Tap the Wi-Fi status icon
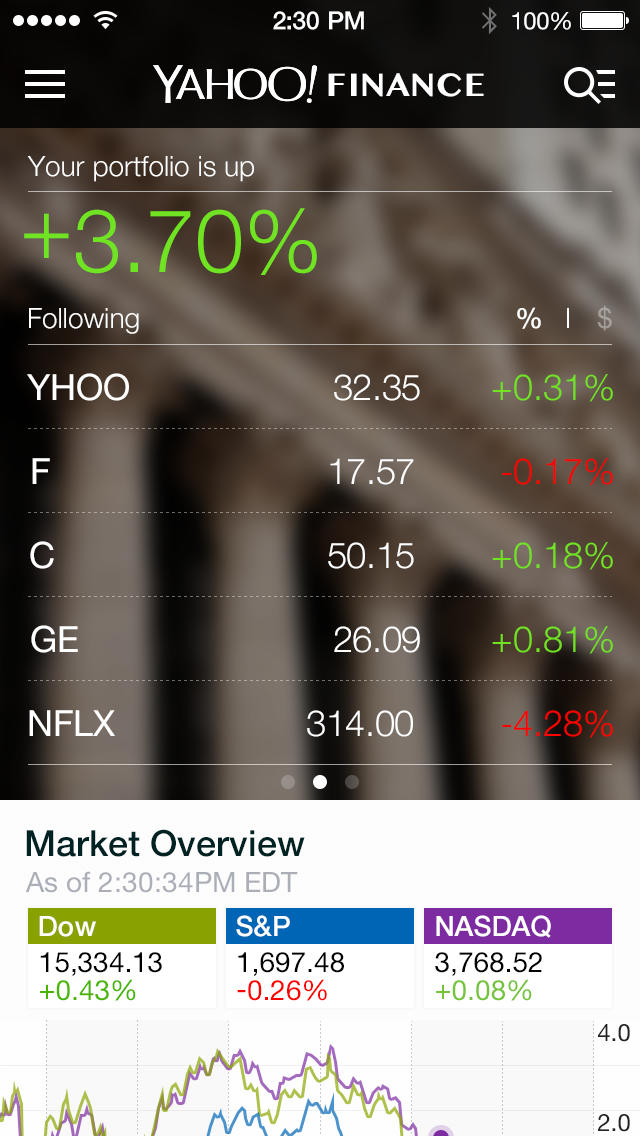The image size is (640, 1136). pyautogui.click(x=104, y=20)
